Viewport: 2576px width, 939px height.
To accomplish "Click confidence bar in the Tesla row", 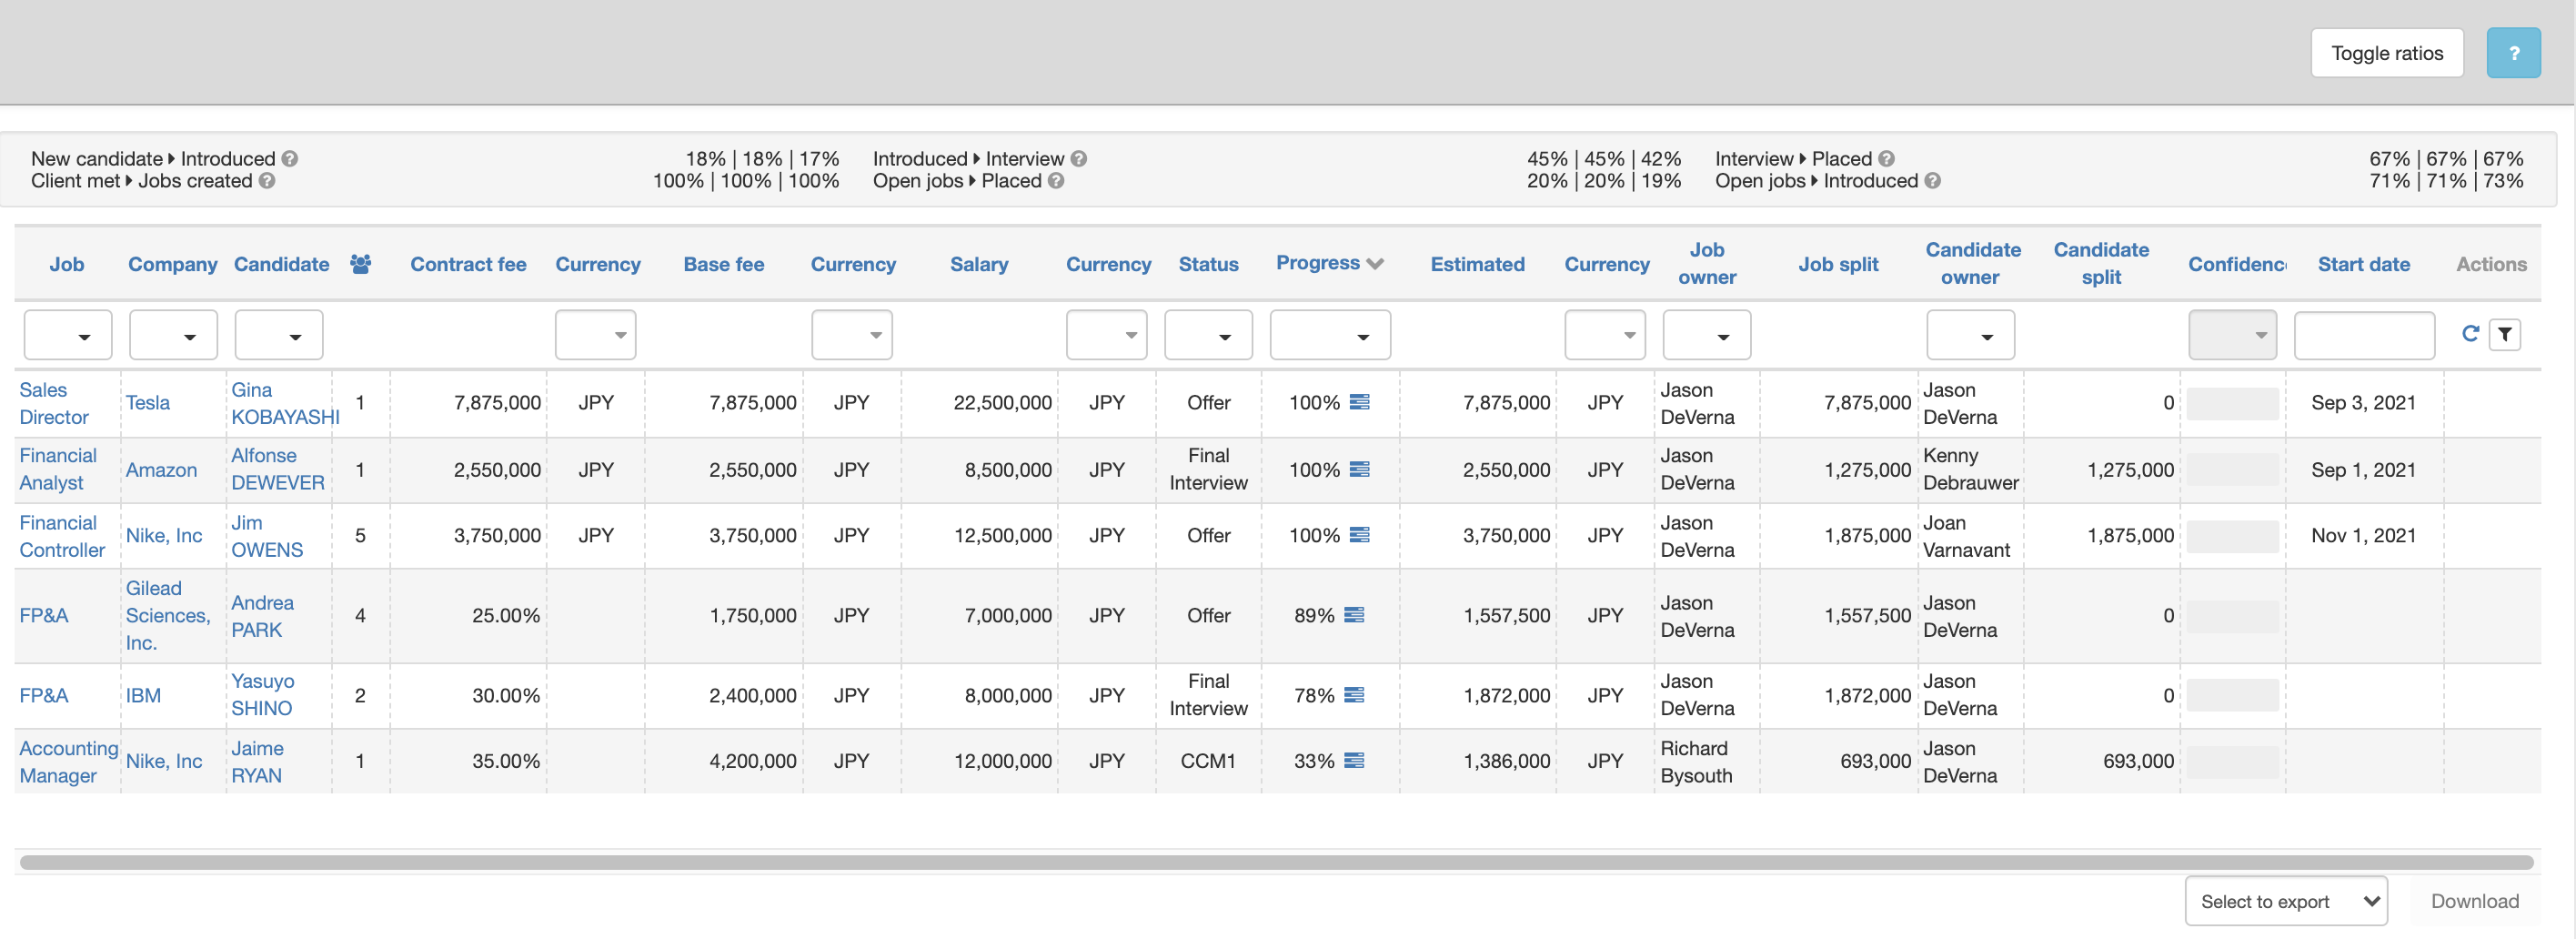I will 2232,403.
